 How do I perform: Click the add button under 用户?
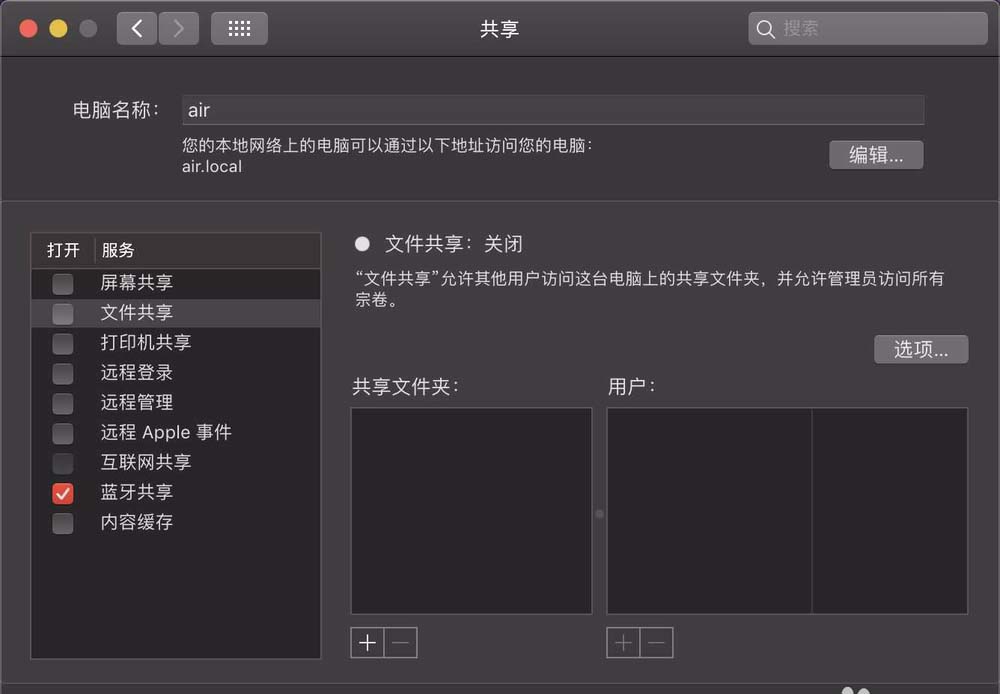pos(622,643)
